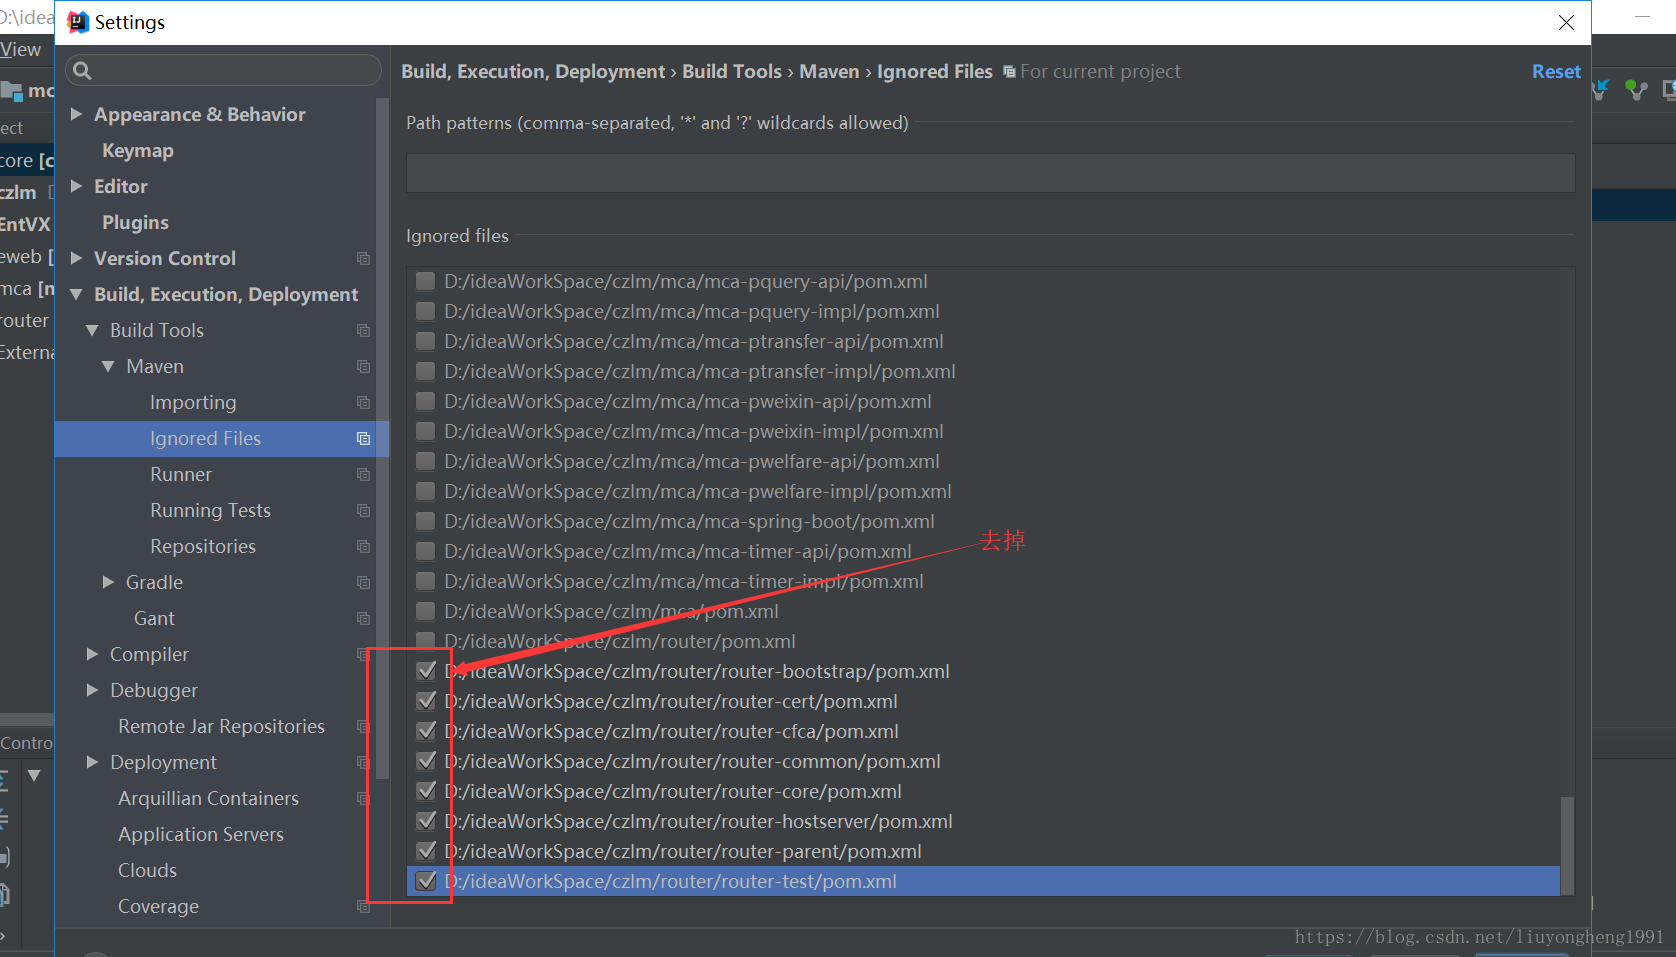This screenshot has width=1676, height=957.
Task: Expand the Debugger node
Action: [92, 690]
